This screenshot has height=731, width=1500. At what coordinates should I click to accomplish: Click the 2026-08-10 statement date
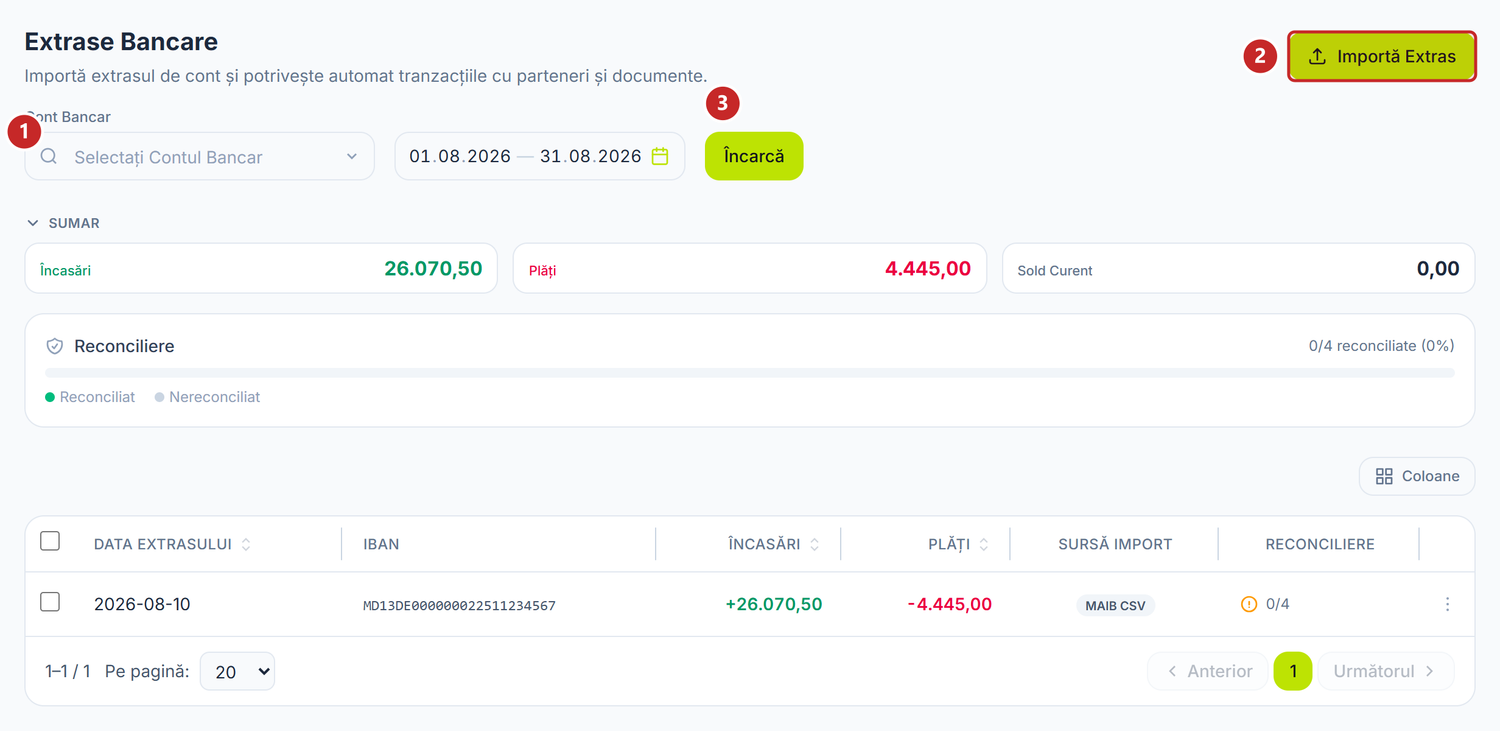coord(142,604)
